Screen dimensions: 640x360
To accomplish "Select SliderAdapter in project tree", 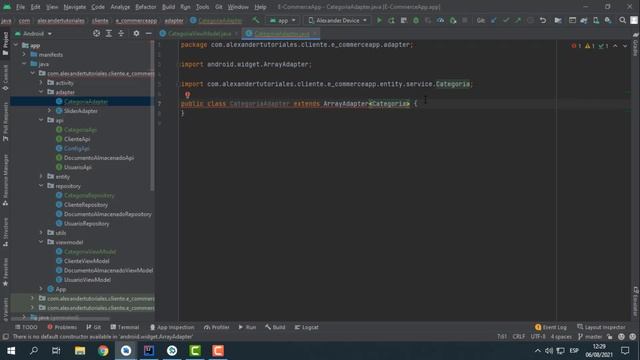I will [80, 111].
